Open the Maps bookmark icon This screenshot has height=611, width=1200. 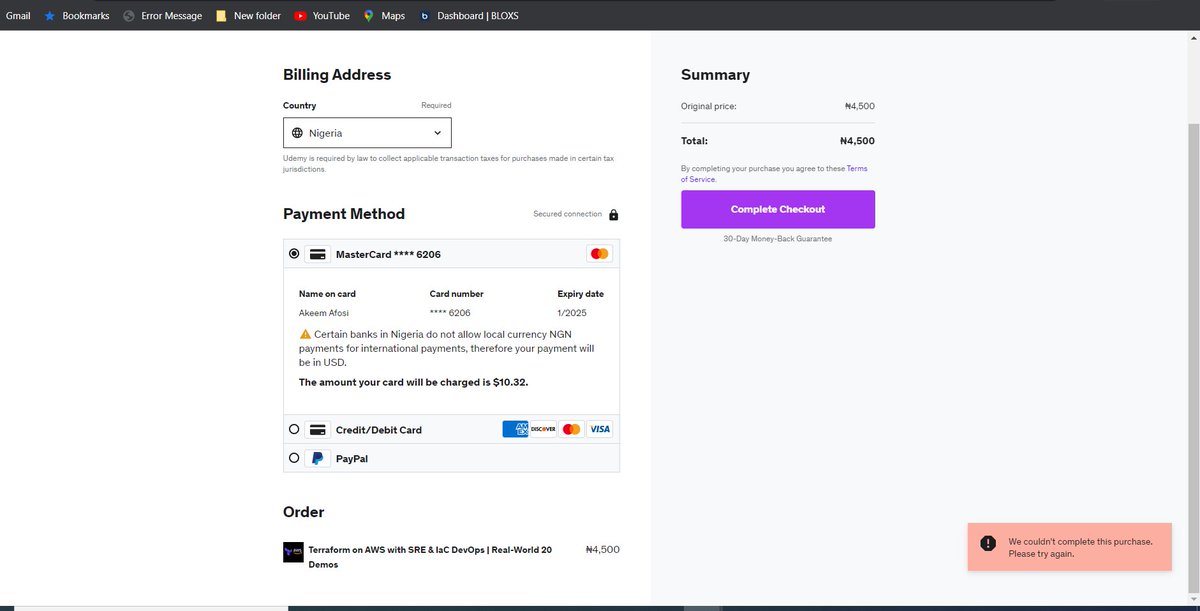369,16
